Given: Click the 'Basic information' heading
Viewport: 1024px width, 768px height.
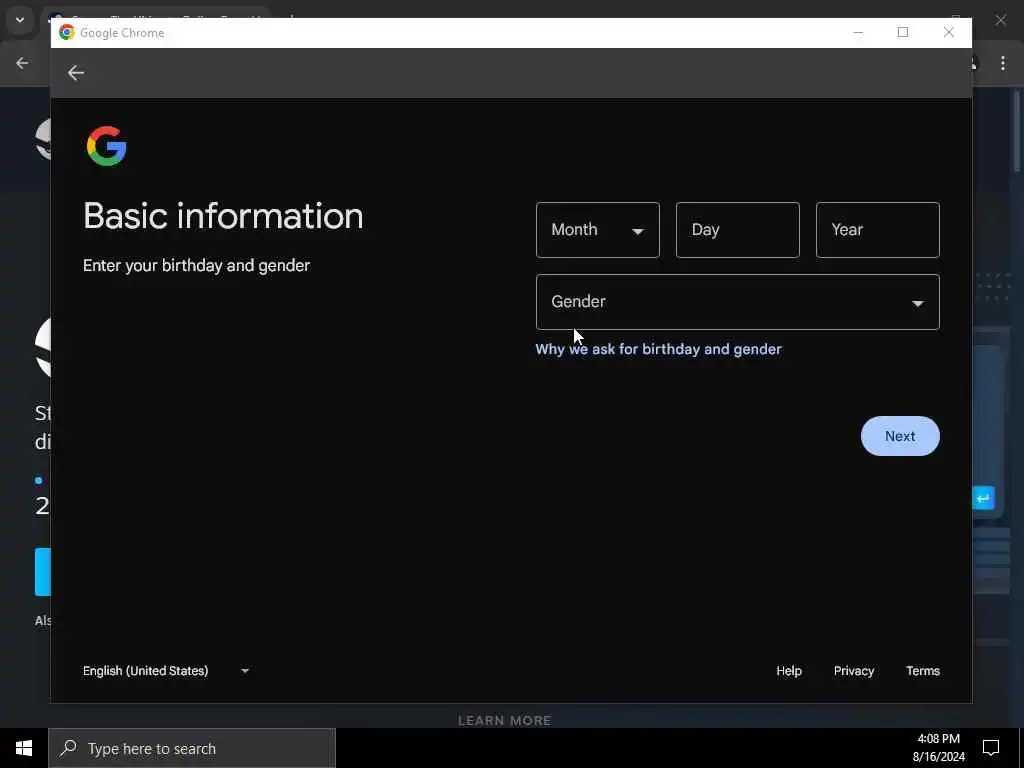Looking at the screenshot, I should [x=223, y=216].
